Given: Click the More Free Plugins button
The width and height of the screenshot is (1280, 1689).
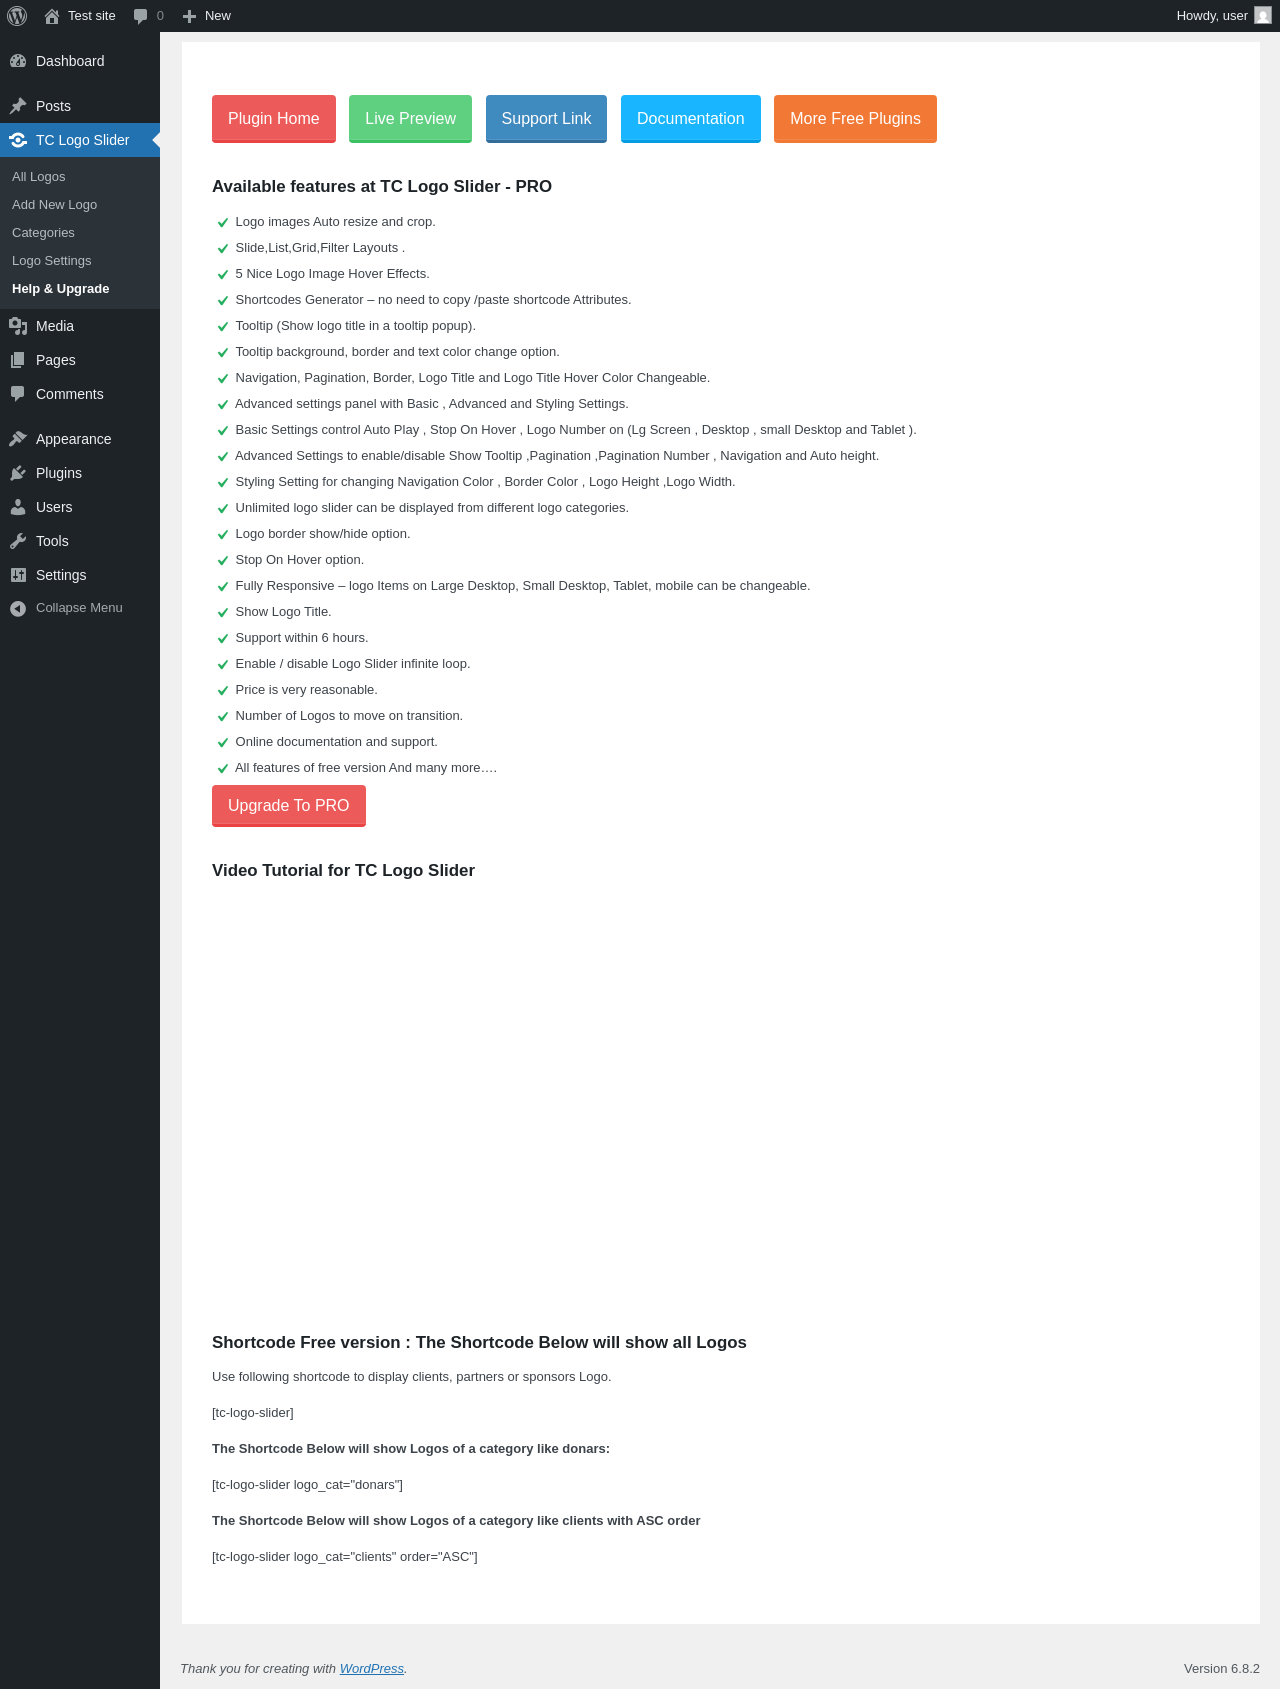Looking at the screenshot, I should click(x=855, y=119).
